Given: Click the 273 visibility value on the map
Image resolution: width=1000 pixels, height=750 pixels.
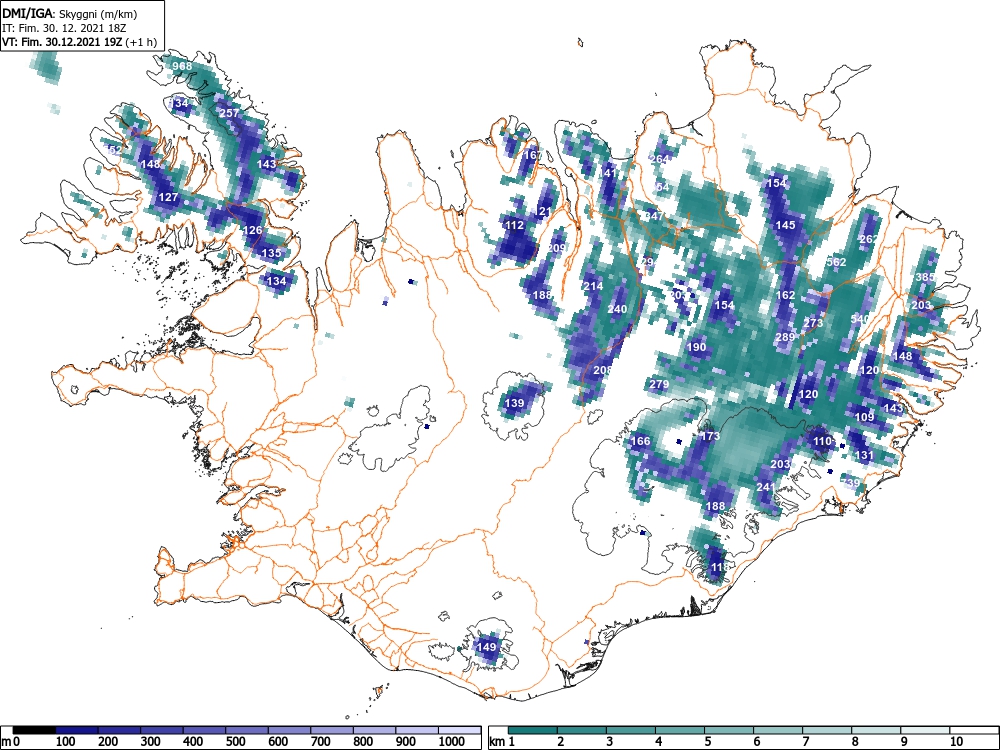Looking at the screenshot, I should (x=813, y=323).
